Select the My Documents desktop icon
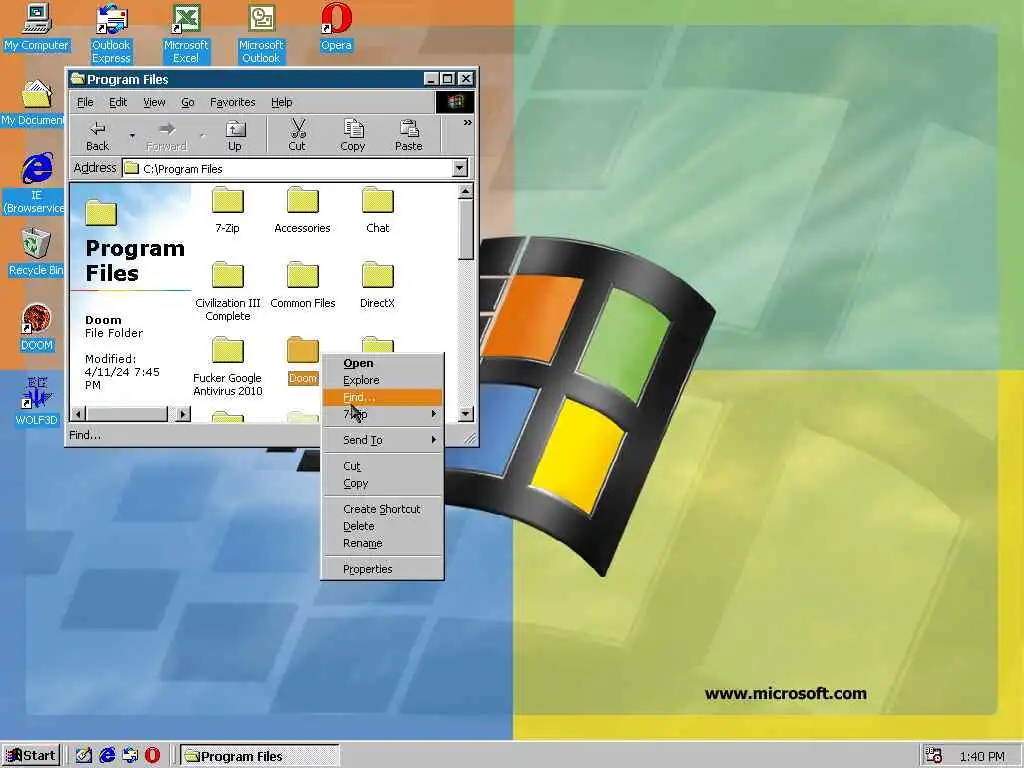Image resolution: width=1024 pixels, height=768 pixels. point(33,103)
